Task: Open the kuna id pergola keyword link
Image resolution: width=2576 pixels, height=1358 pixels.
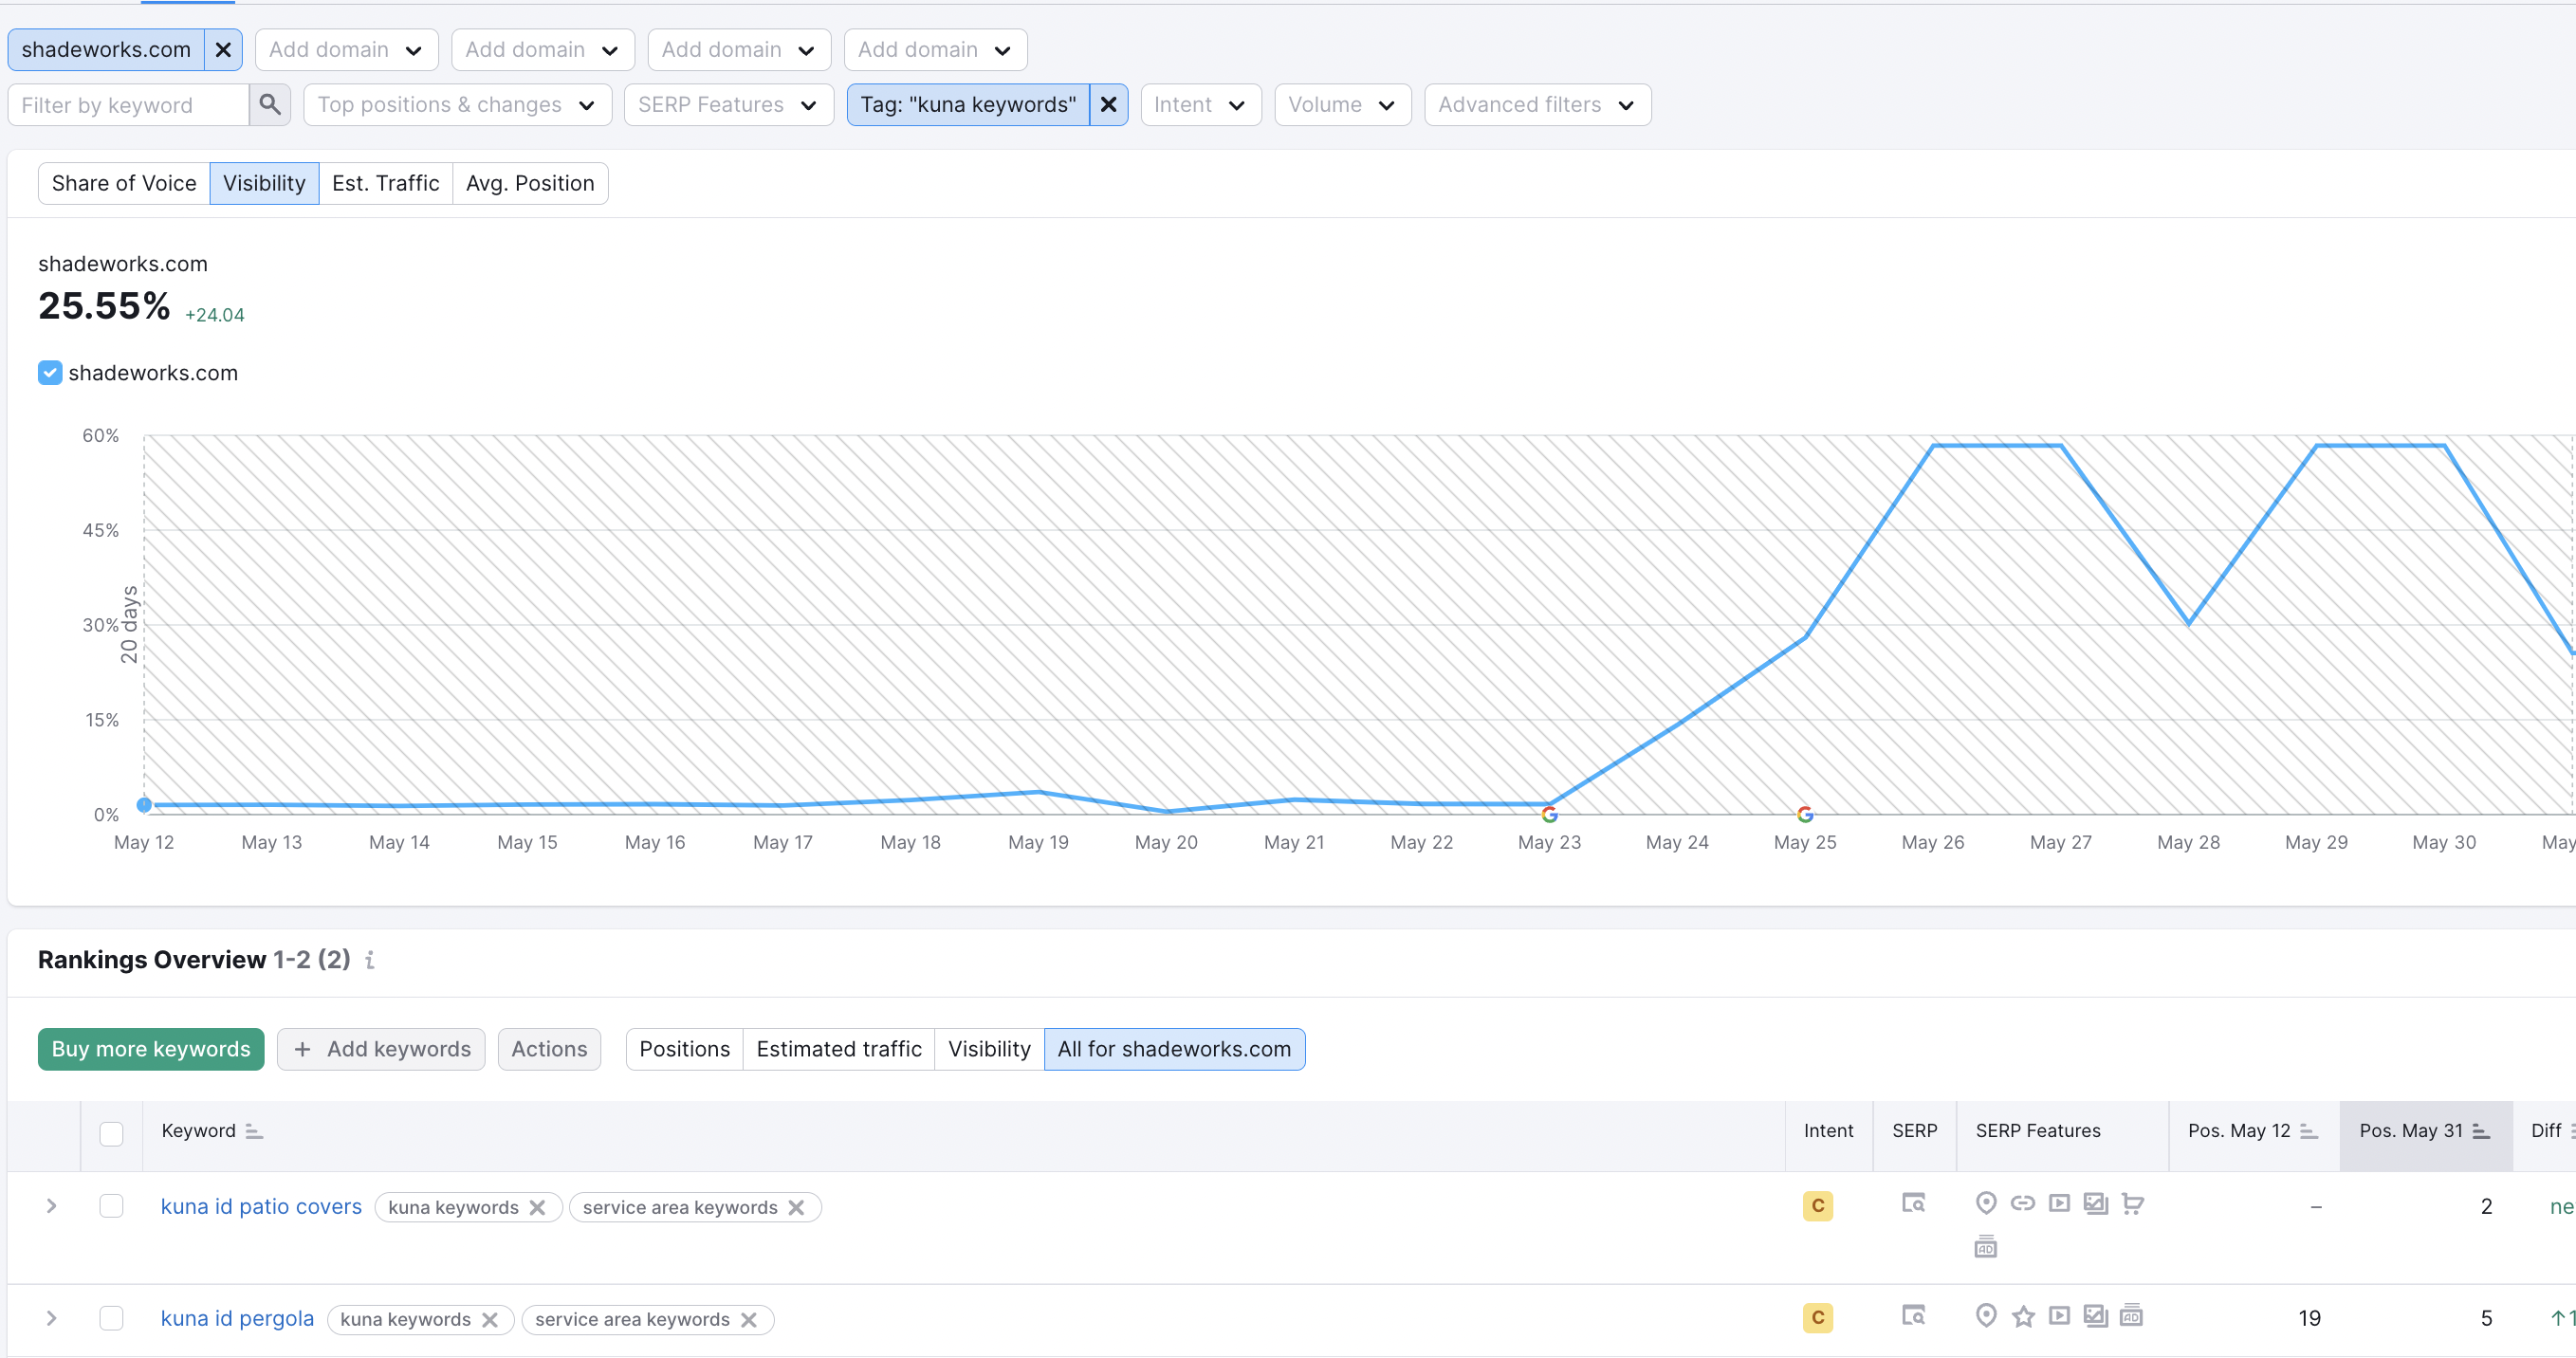Action: click(237, 1318)
